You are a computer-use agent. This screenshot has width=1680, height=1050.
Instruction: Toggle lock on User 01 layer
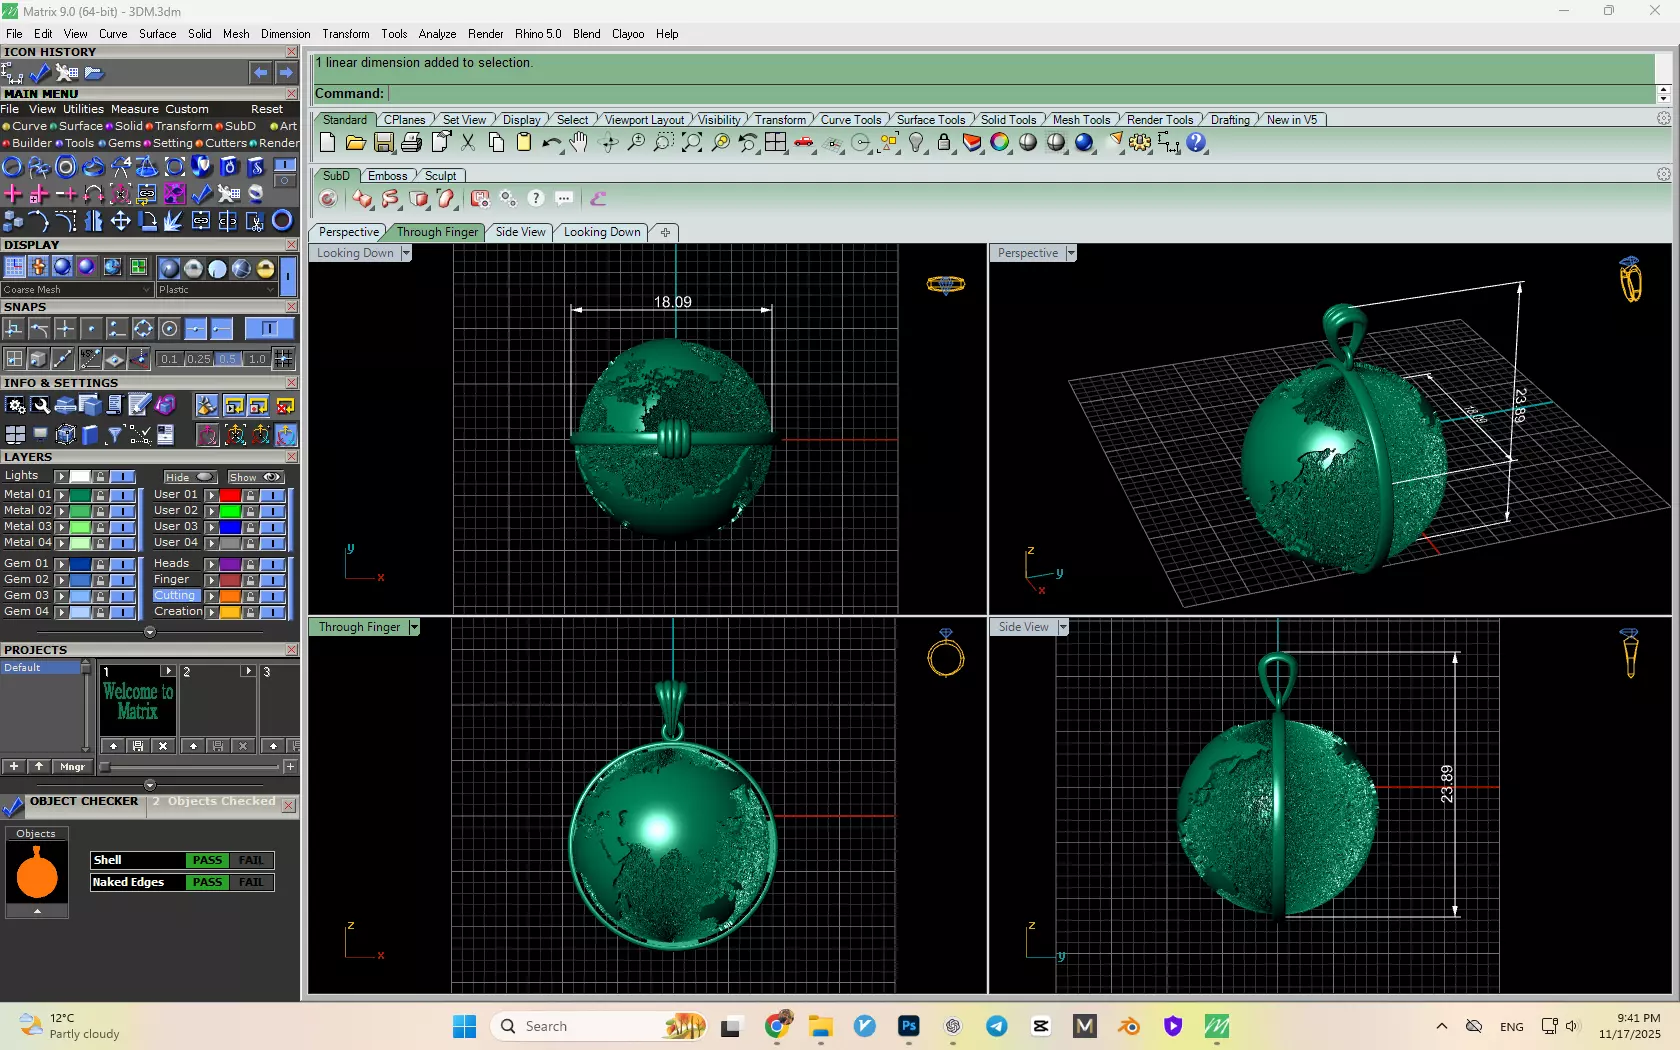250,495
